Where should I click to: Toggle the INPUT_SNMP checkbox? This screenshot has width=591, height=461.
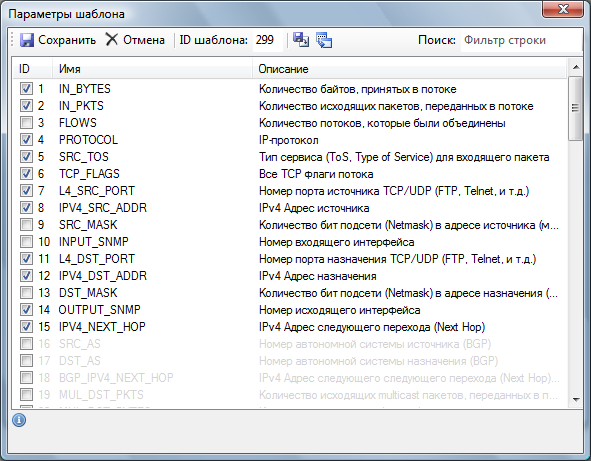[x=26, y=242]
